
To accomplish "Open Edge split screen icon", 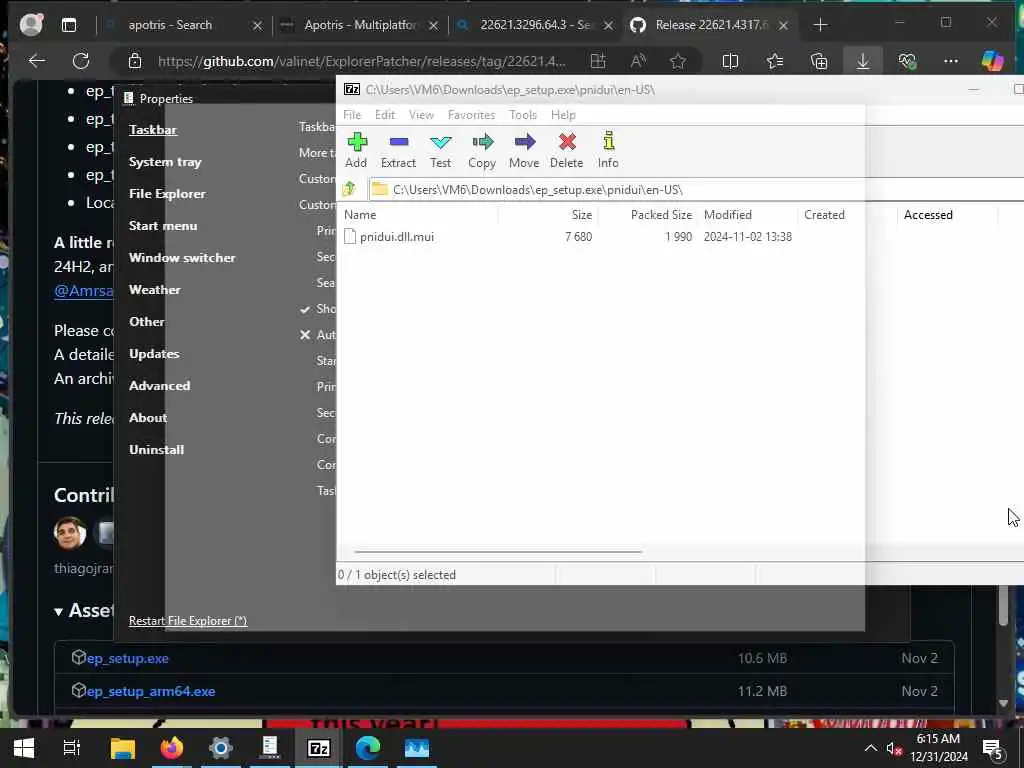I will pyautogui.click(x=730, y=61).
